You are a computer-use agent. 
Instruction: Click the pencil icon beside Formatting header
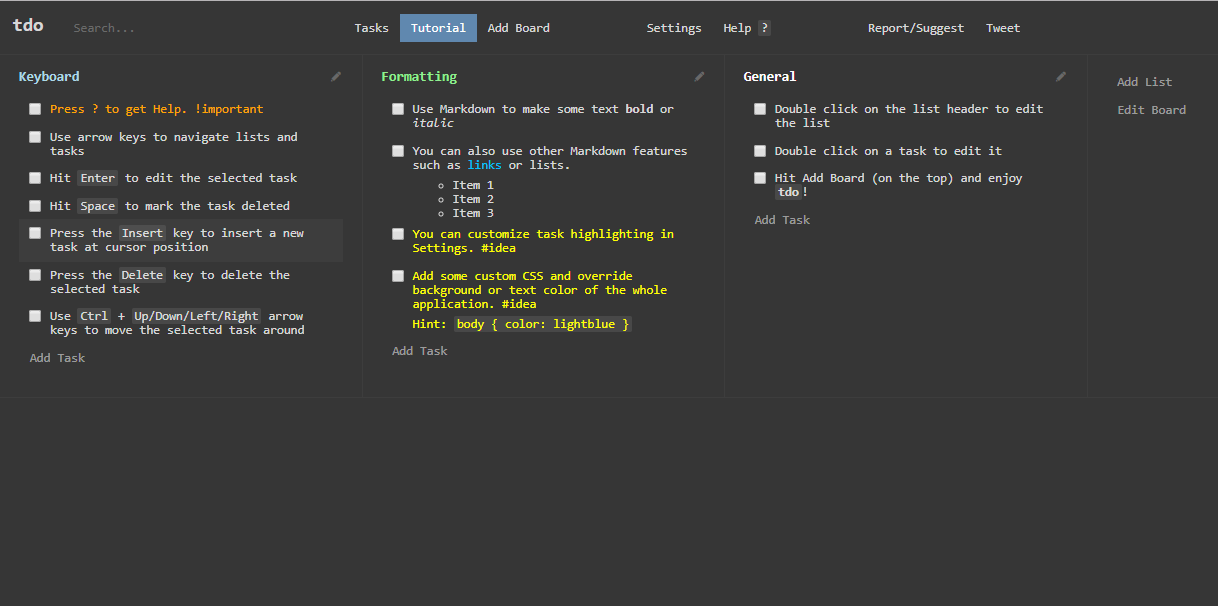pyautogui.click(x=699, y=76)
